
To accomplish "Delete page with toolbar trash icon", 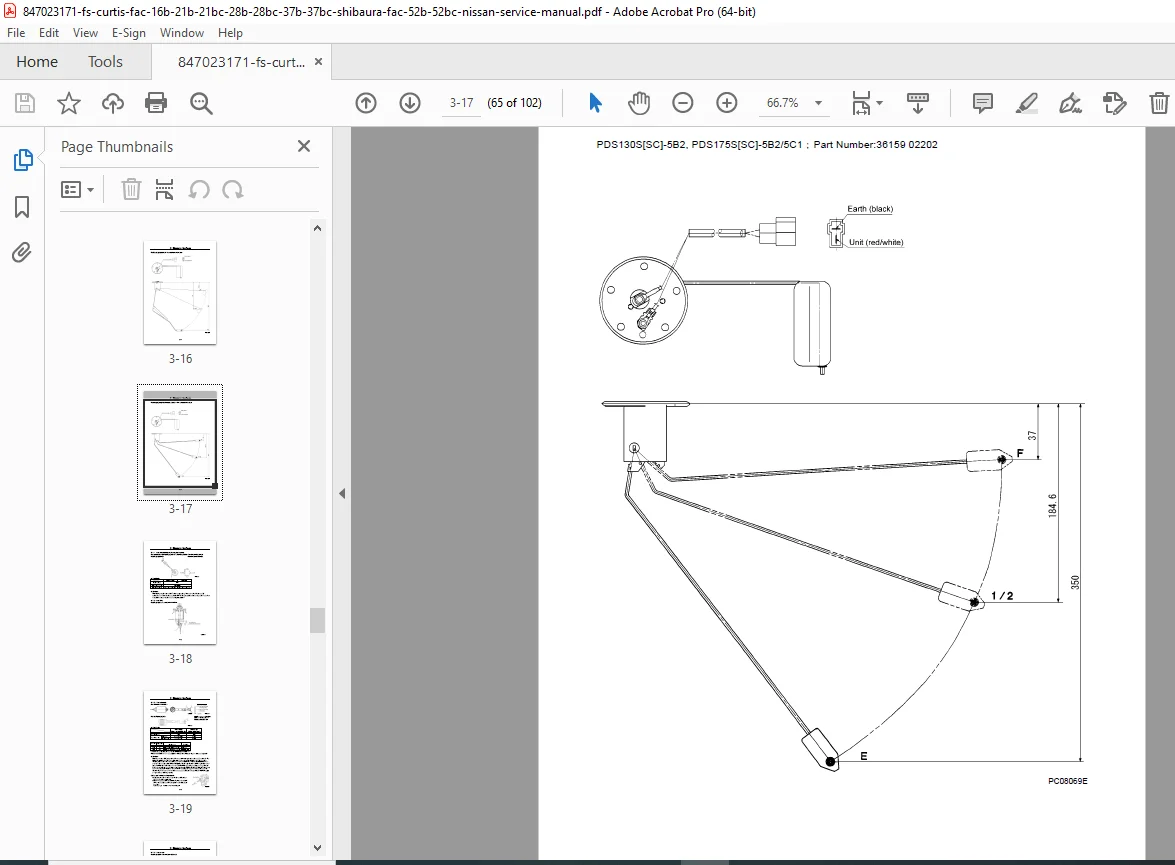I will coord(1159,103).
